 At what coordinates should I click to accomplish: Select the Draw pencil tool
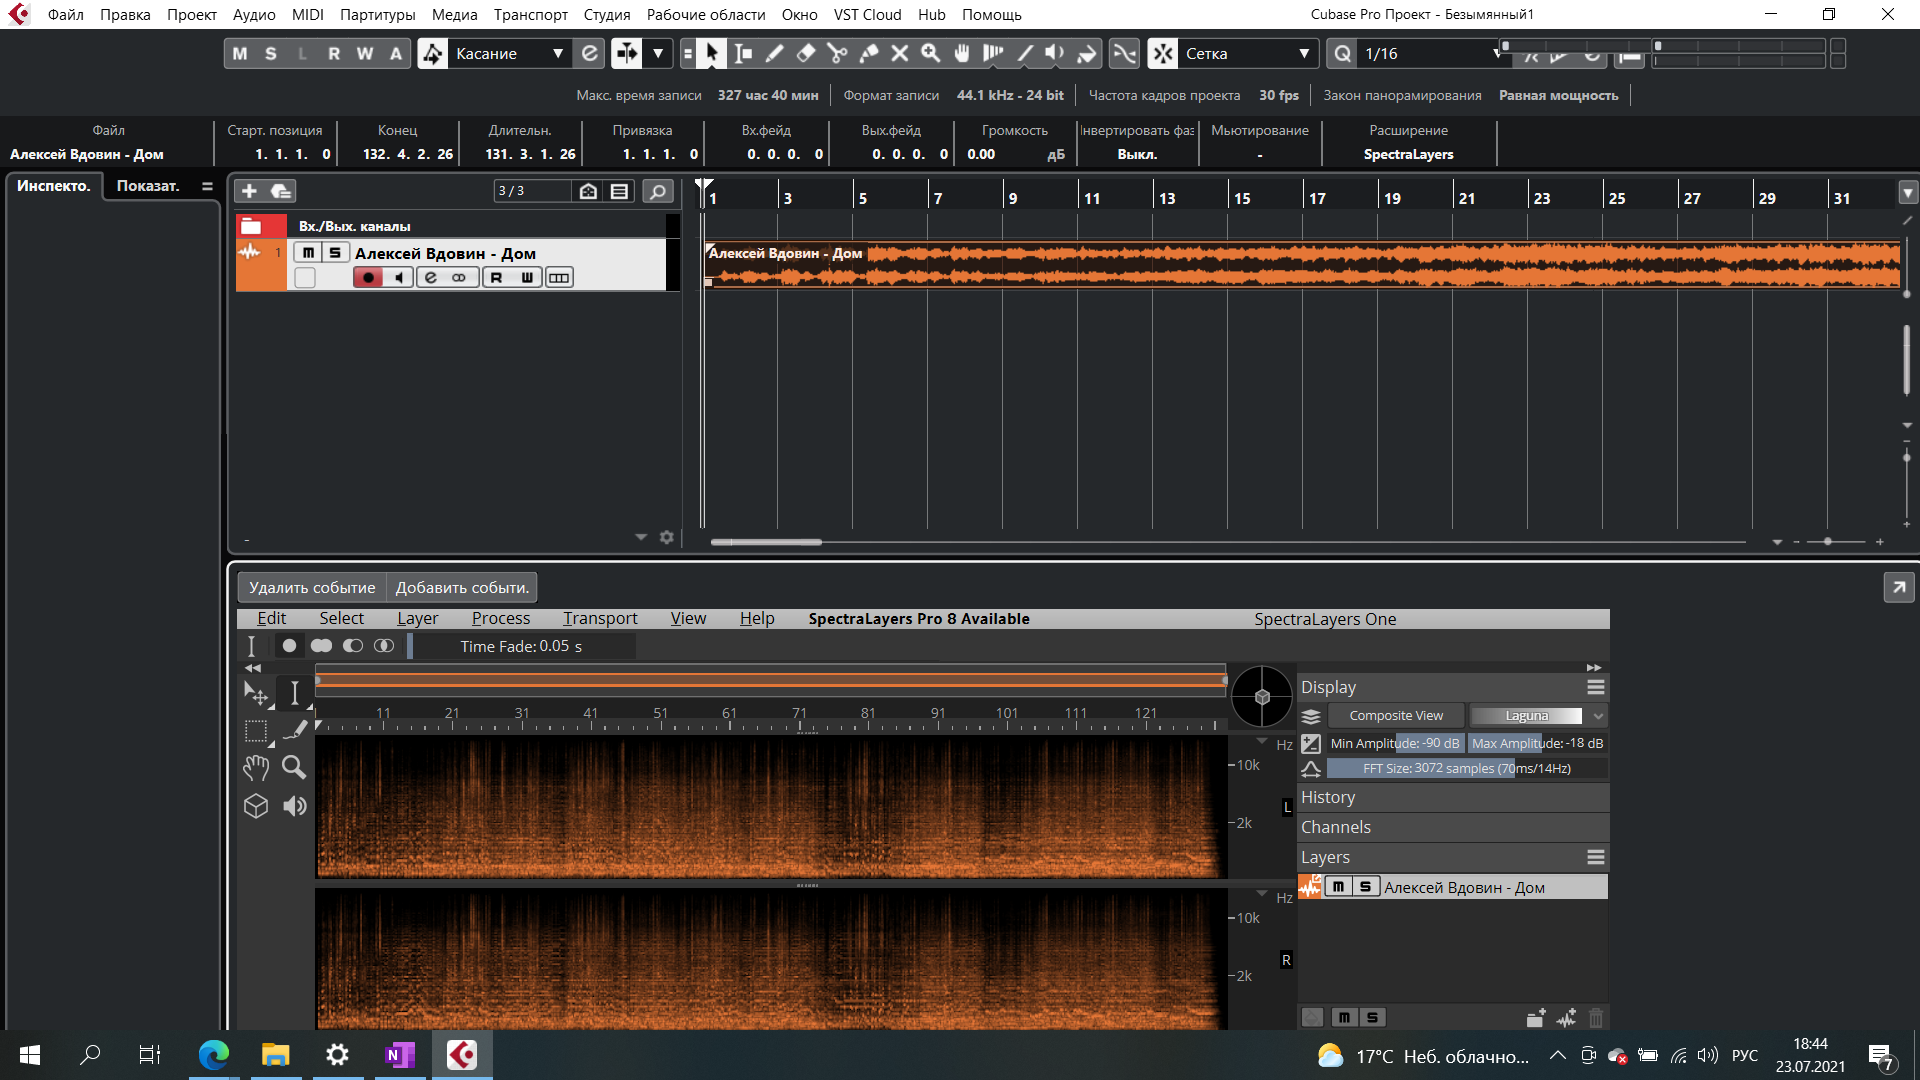pos(774,54)
